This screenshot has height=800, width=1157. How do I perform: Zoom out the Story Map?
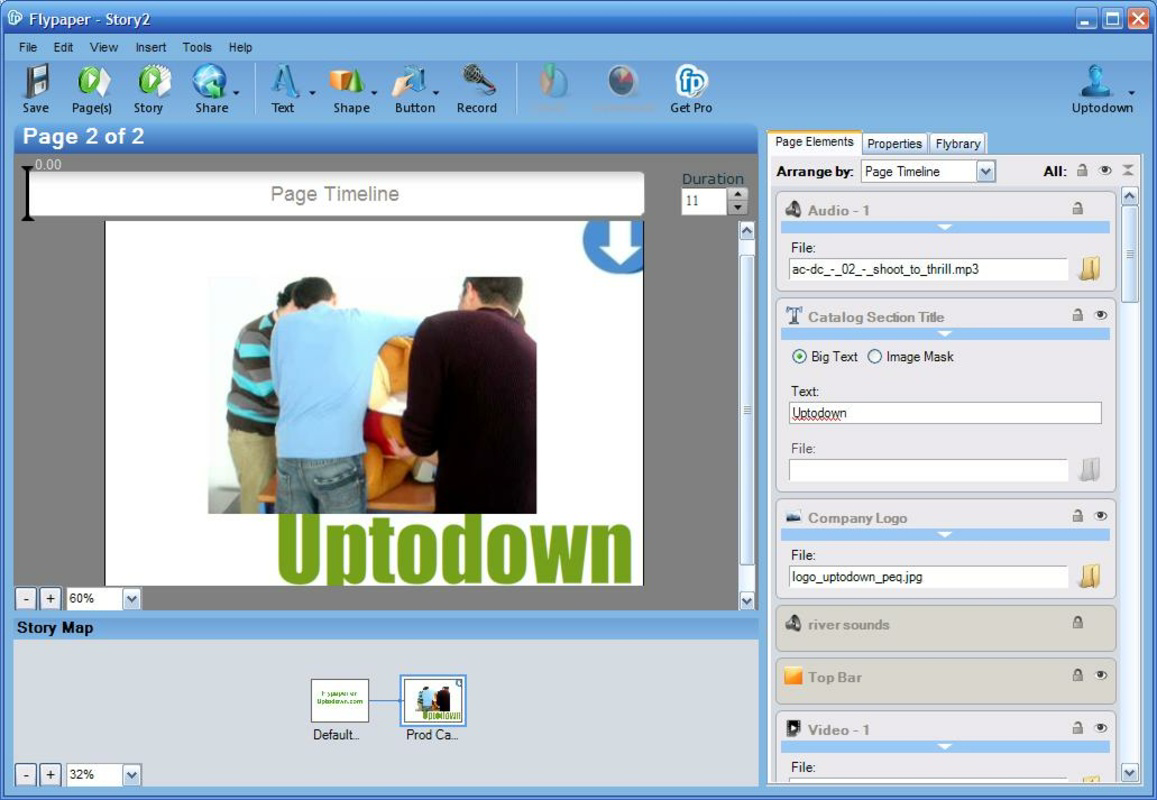(x=26, y=775)
